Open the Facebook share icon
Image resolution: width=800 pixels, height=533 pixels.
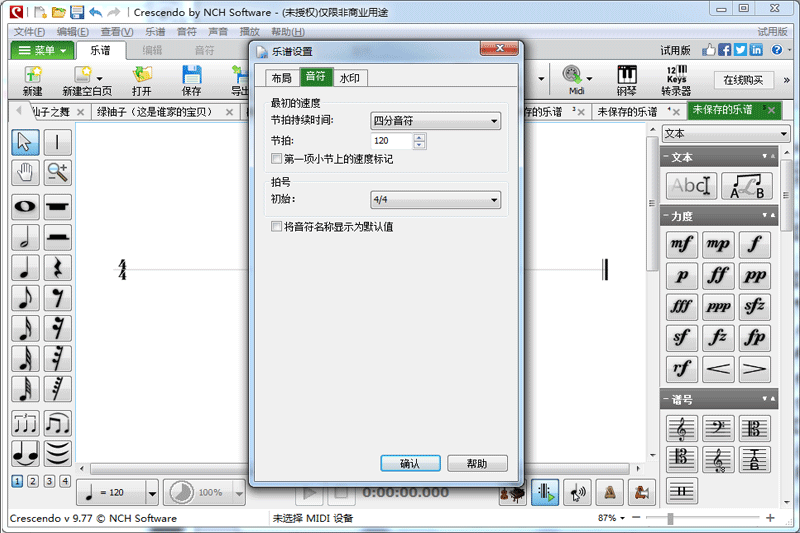tap(724, 49)
